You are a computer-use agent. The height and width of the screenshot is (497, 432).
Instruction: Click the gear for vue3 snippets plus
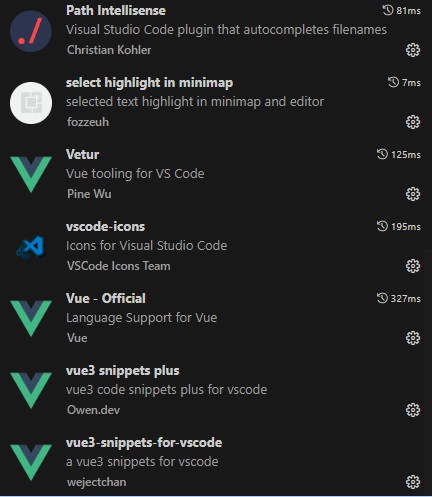point(413,410)
